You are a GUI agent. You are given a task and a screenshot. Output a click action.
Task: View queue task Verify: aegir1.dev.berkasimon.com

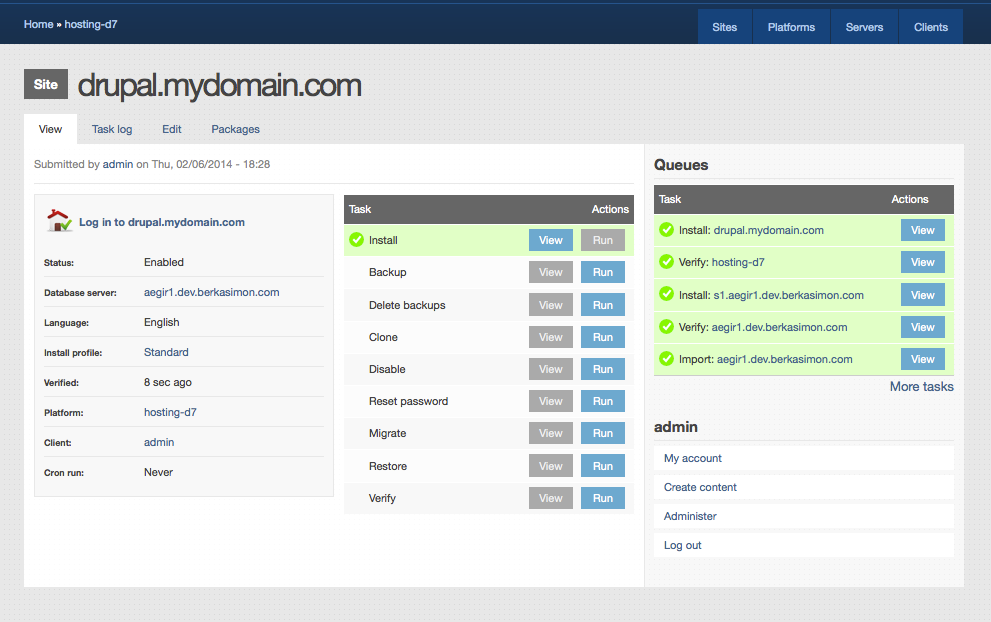(x=923, y=327)
